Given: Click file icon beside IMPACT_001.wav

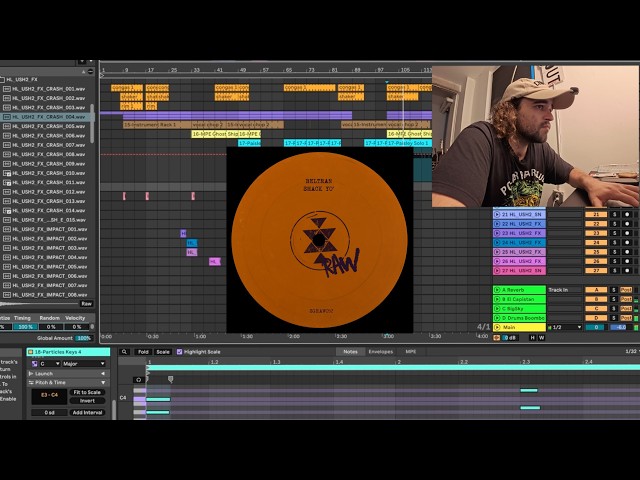Looking at the screenshot, I should click(7, 229).
